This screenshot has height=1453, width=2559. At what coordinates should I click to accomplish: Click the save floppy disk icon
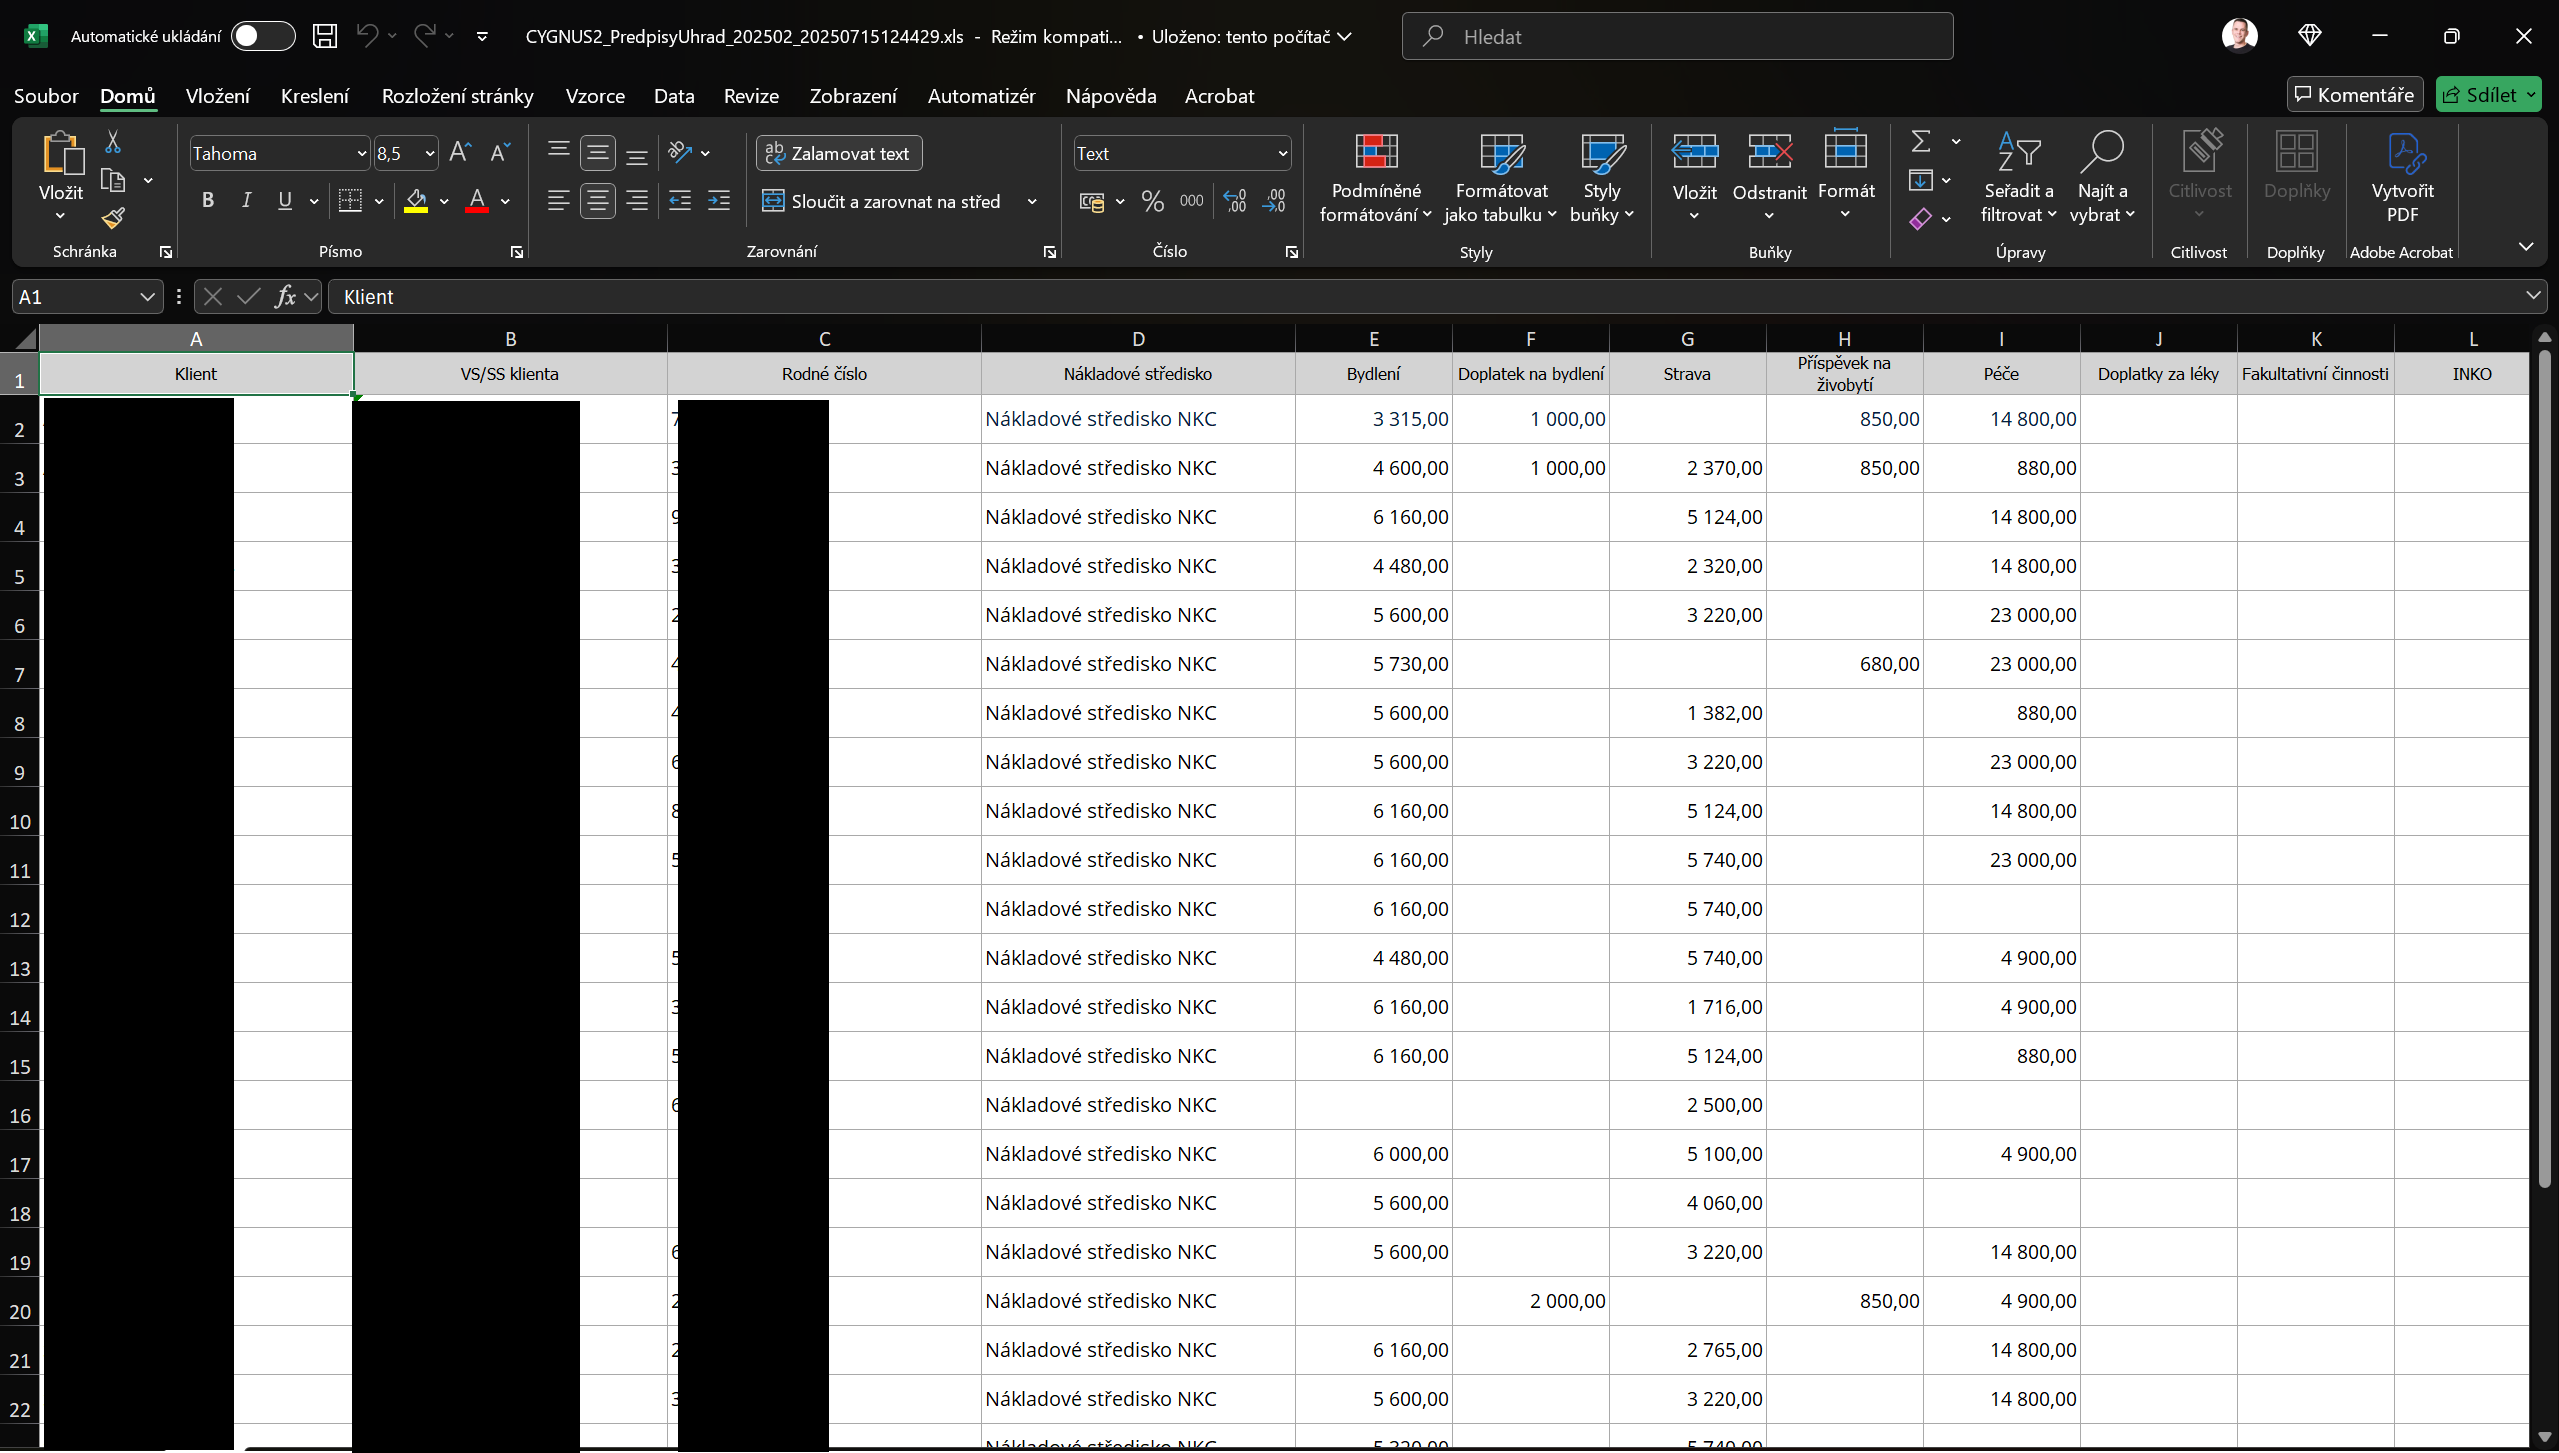[325, 36]
